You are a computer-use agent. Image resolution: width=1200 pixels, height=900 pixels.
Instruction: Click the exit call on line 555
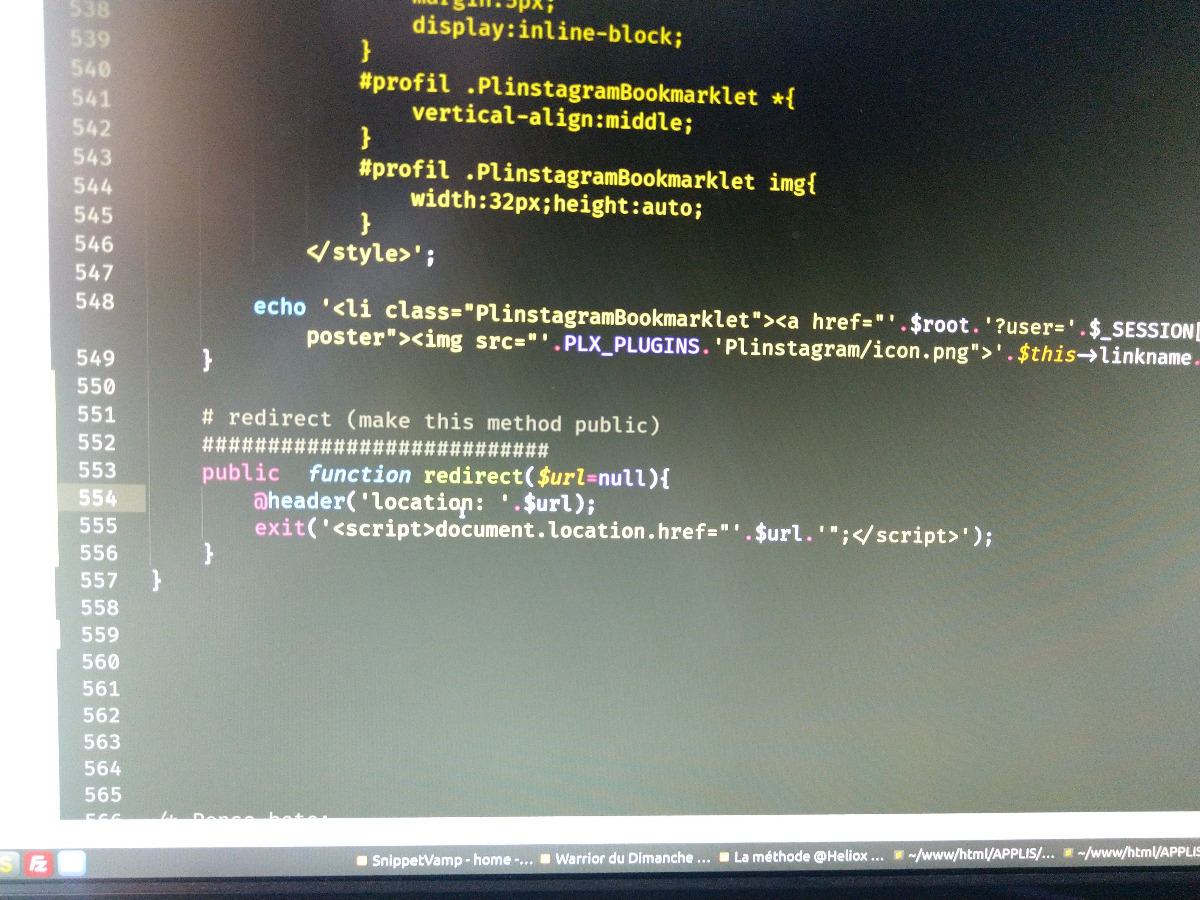click(x=280, y=527)
